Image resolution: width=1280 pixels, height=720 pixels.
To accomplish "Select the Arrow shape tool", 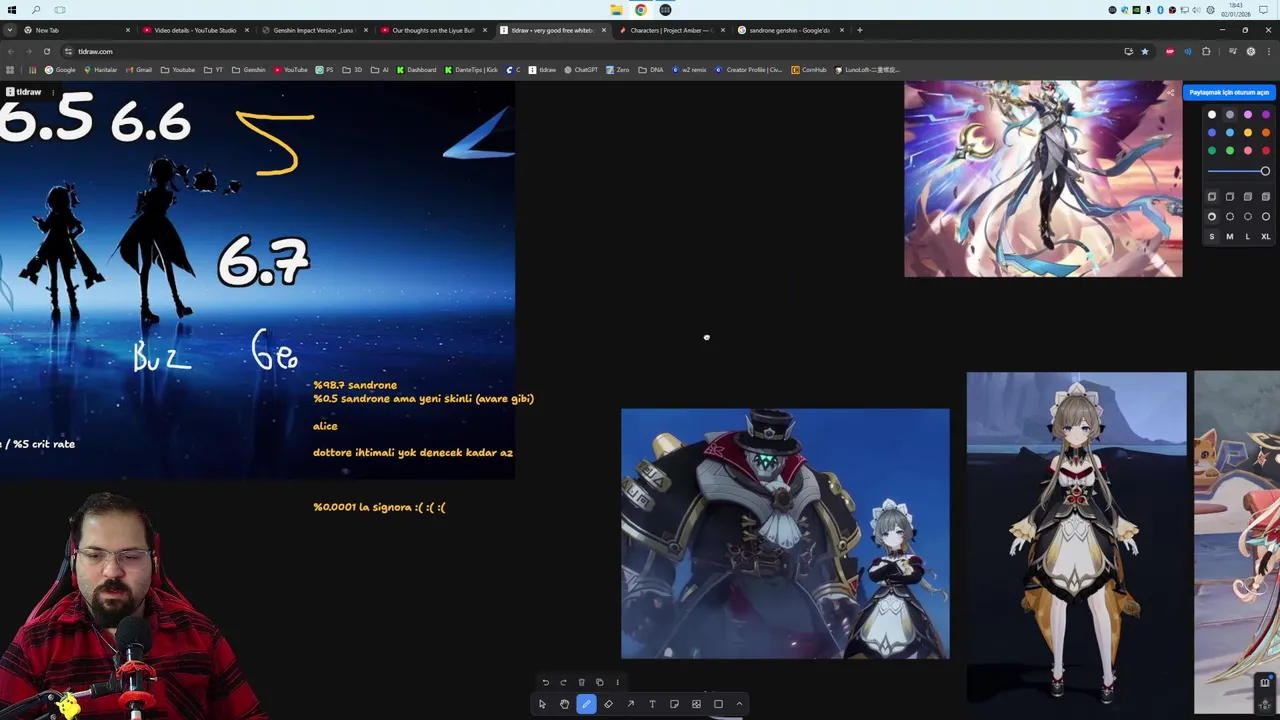I will pos(630,704).
